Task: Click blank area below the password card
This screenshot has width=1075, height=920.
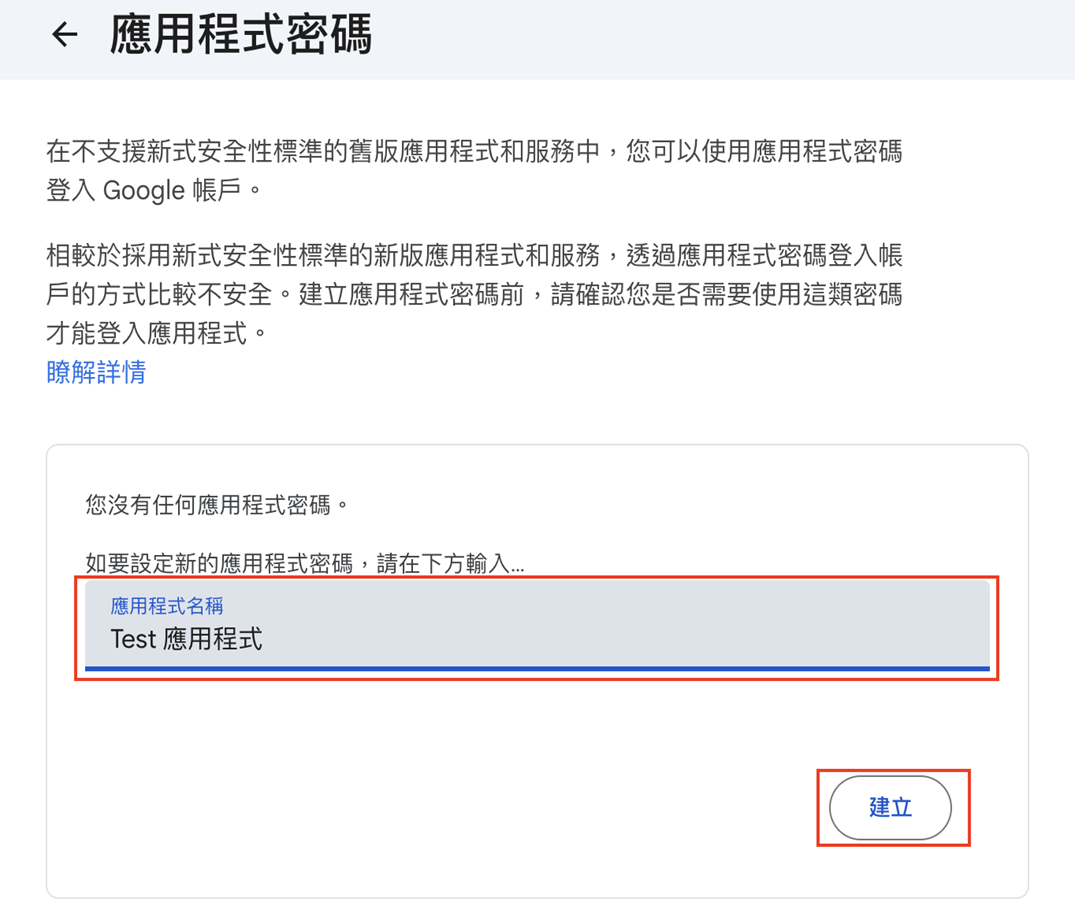Action: coord(537,910)
